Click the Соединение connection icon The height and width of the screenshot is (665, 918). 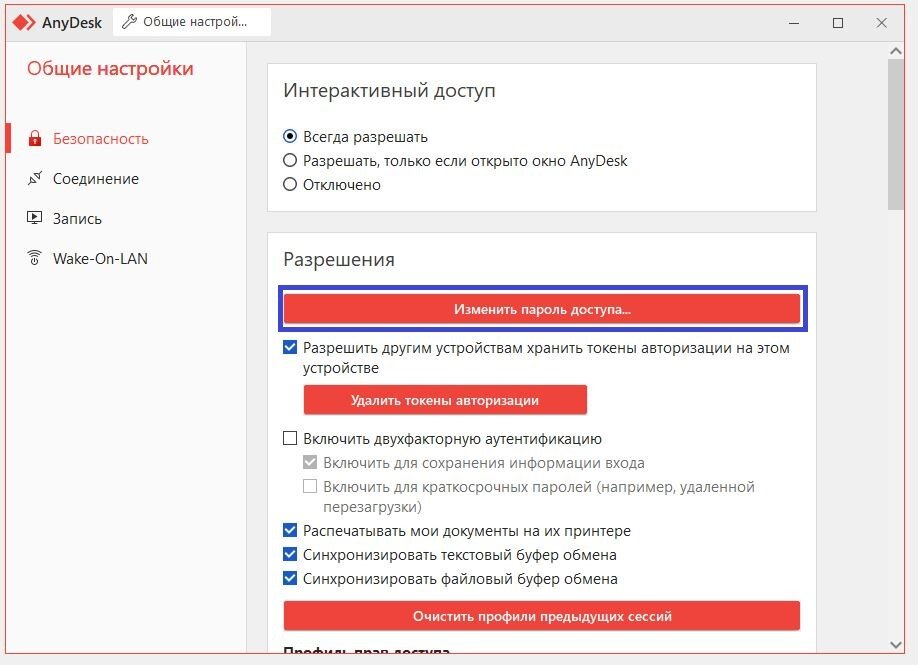pyautogui.click(x=35, y=179)
